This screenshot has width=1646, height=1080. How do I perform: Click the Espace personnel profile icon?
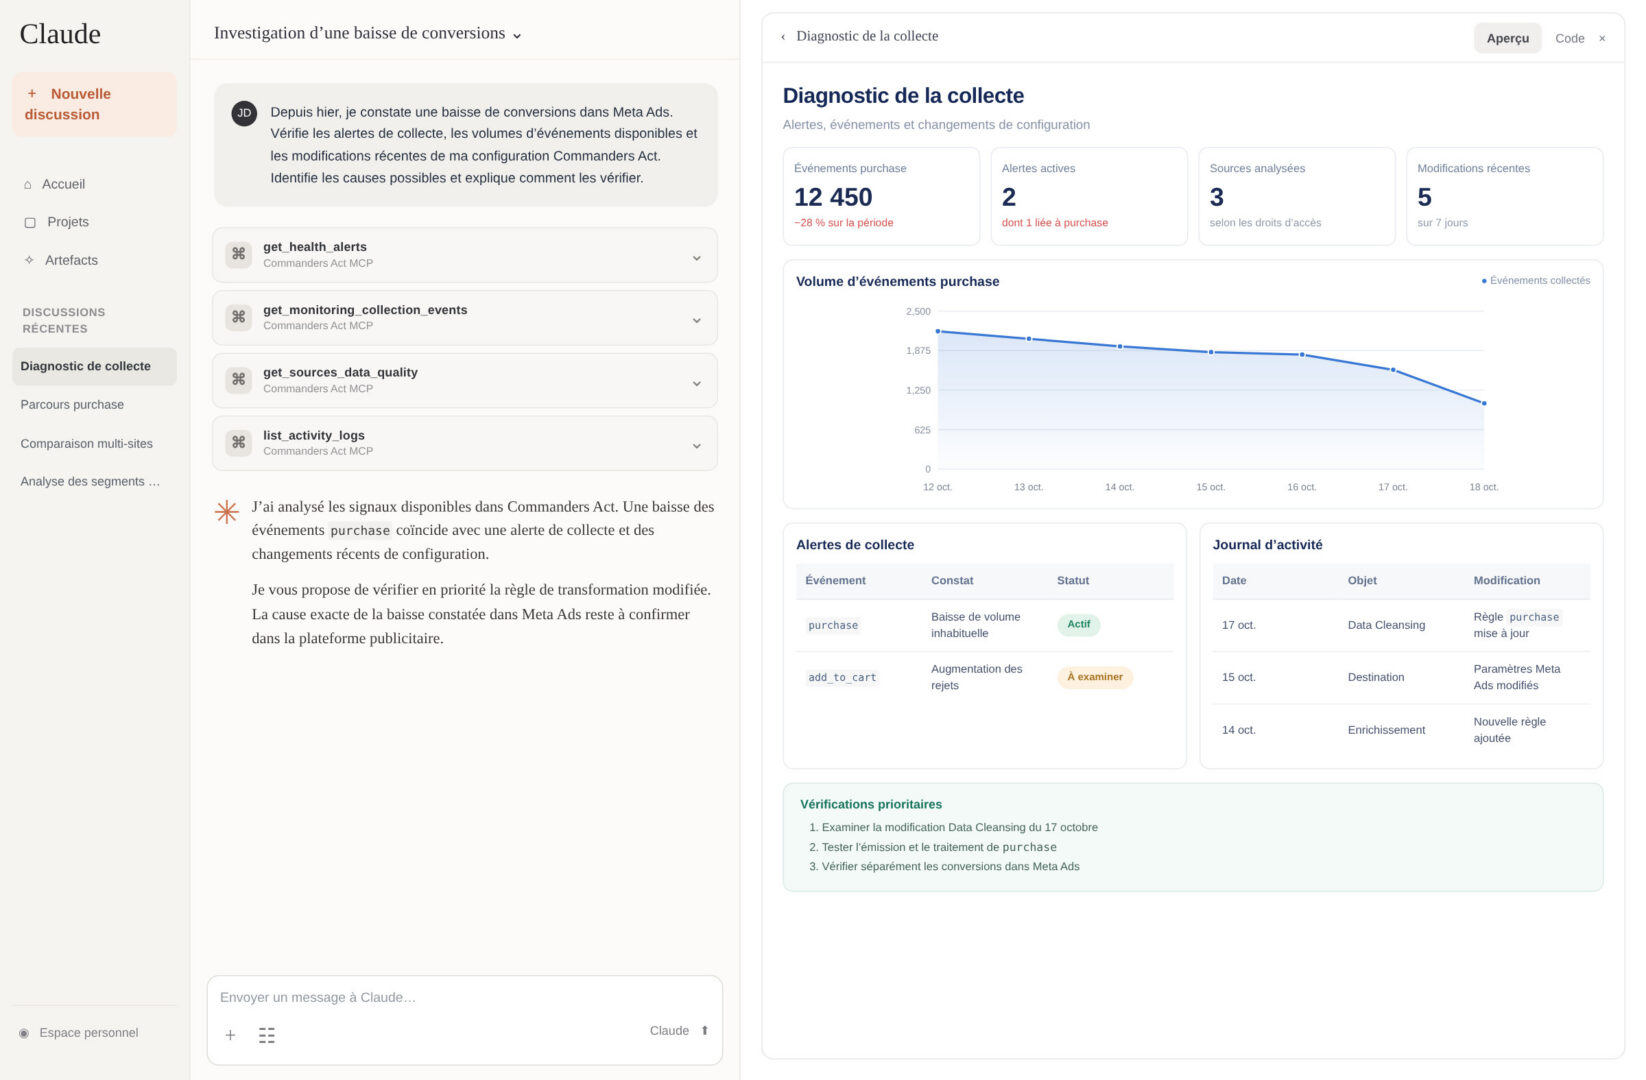24,1033
